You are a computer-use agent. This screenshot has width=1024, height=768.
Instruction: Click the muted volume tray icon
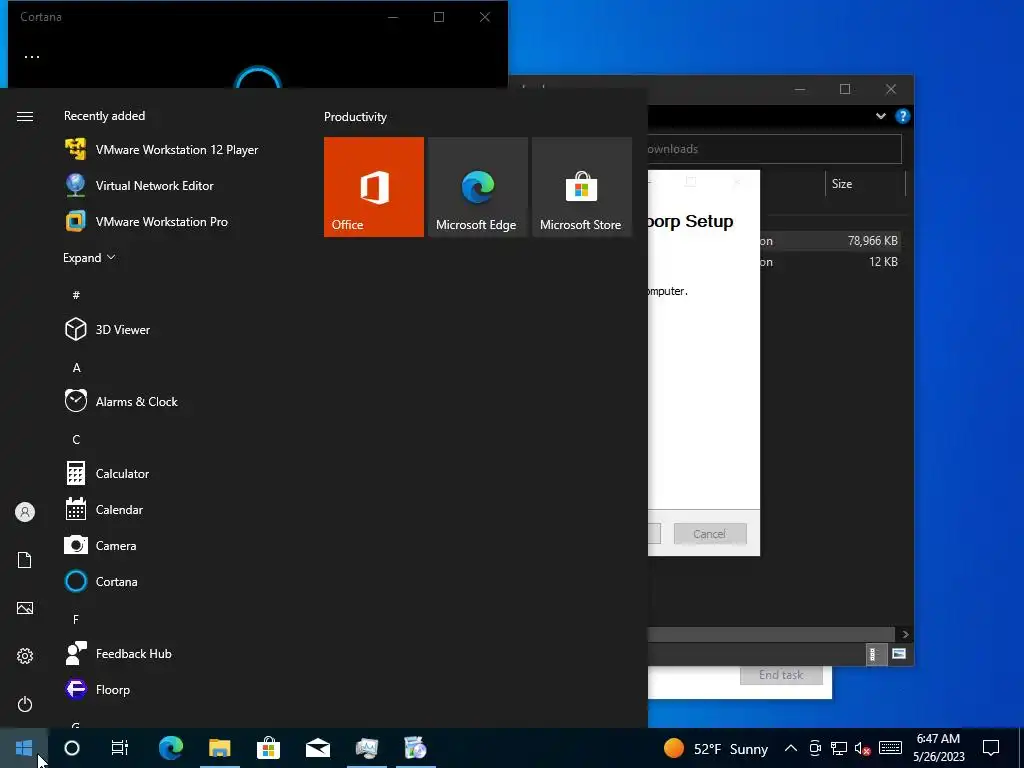pos(862,748)
